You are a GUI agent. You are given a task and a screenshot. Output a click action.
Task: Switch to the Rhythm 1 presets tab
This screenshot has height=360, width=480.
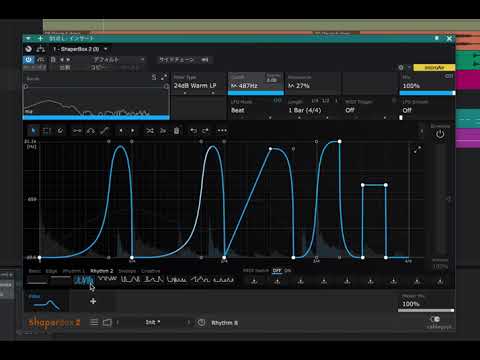click(x=73, y=271)
